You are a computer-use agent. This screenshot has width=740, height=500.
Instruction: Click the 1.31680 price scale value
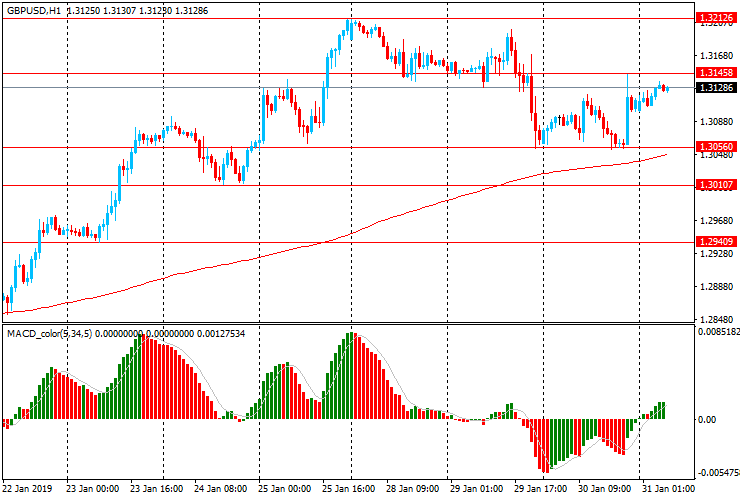tap(716, 56)
